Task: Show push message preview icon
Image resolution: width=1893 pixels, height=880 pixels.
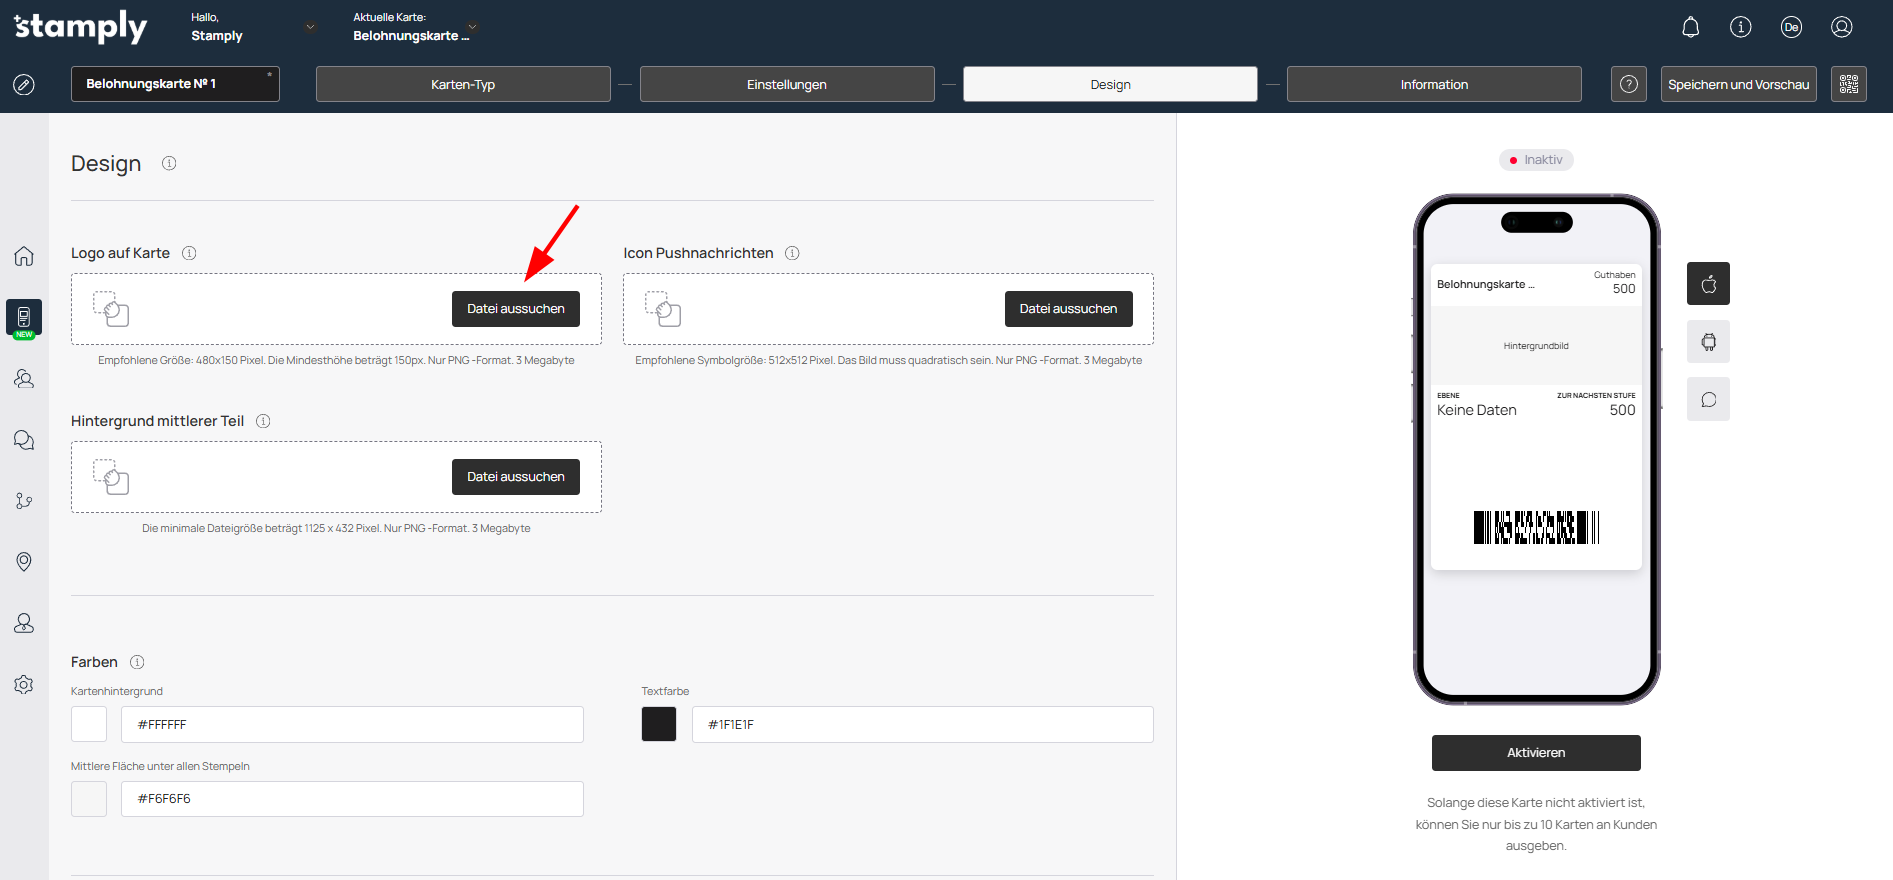Action: (1708, 400)
